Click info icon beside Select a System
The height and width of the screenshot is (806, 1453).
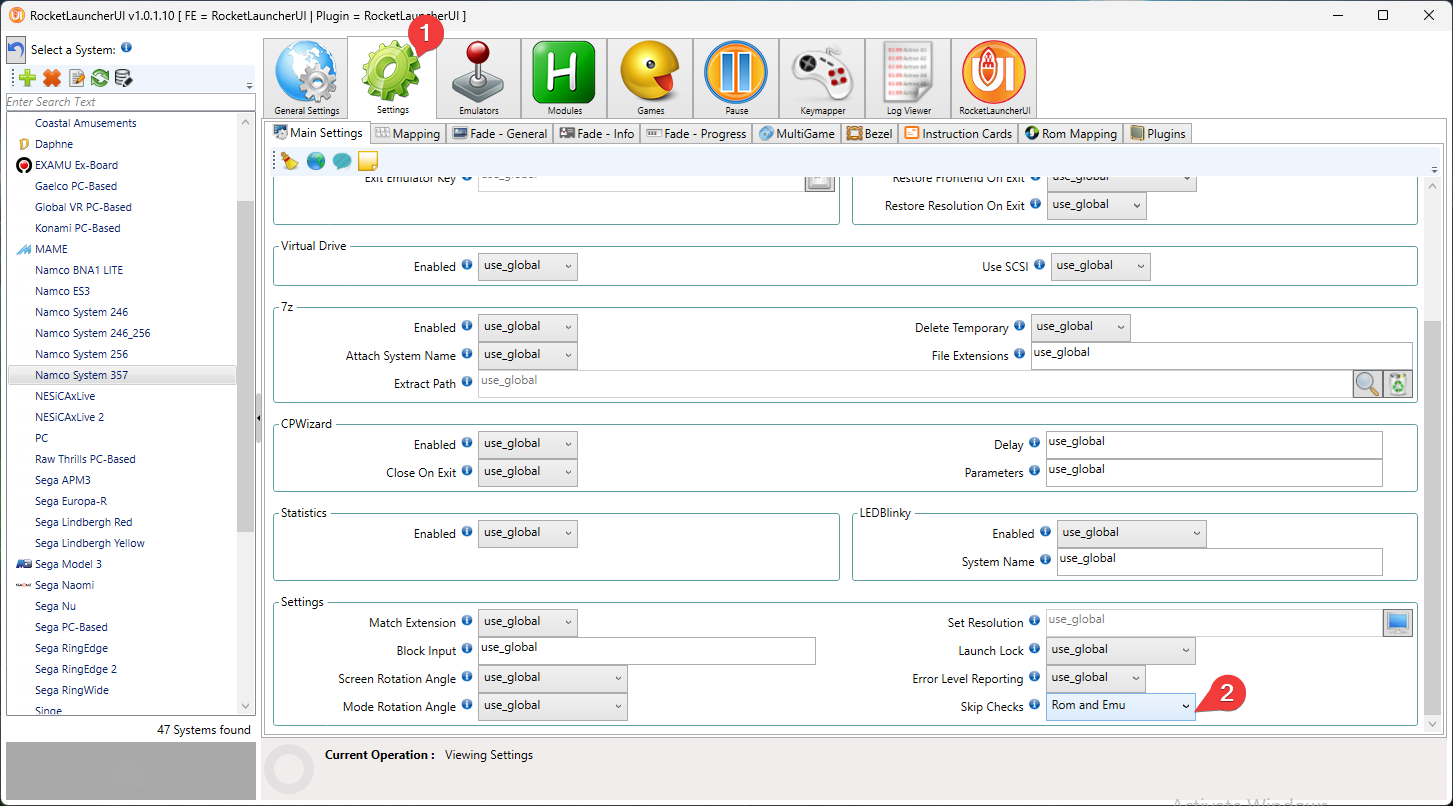click(126, 48)
